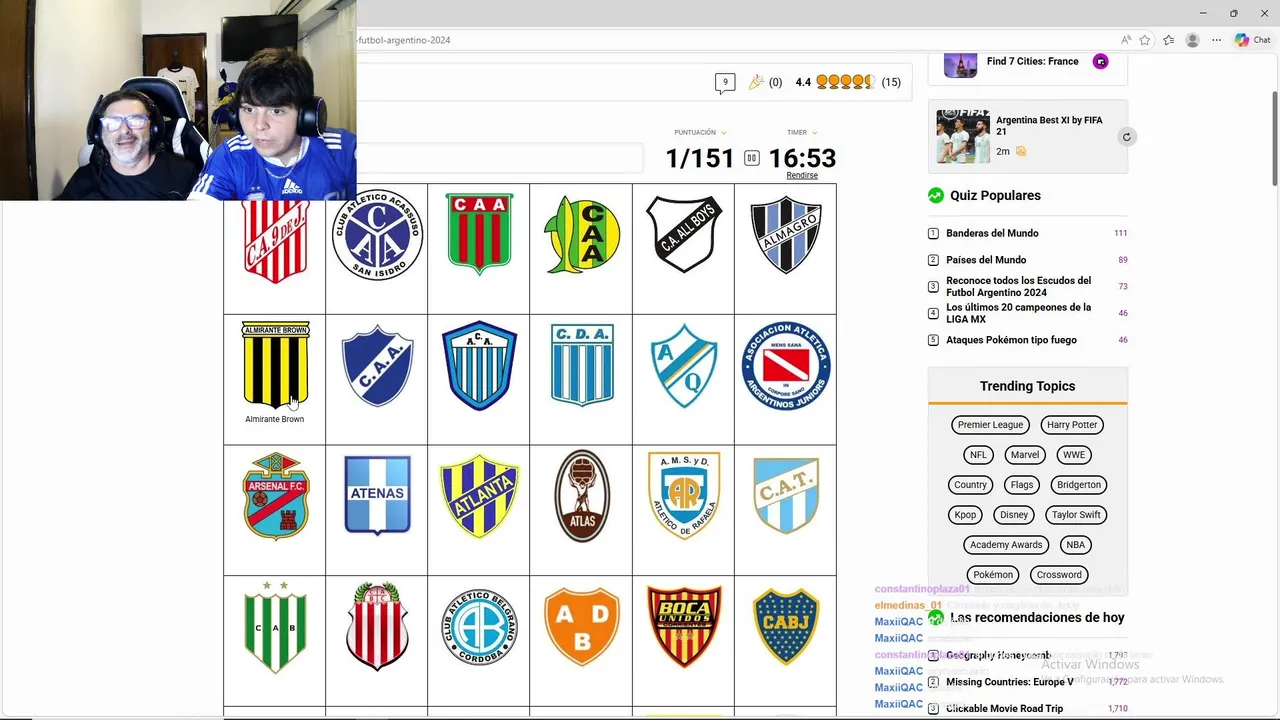The image size is (1280, 720).
Task: Pause the quiz timer
Action: click(x=752, y=158)
